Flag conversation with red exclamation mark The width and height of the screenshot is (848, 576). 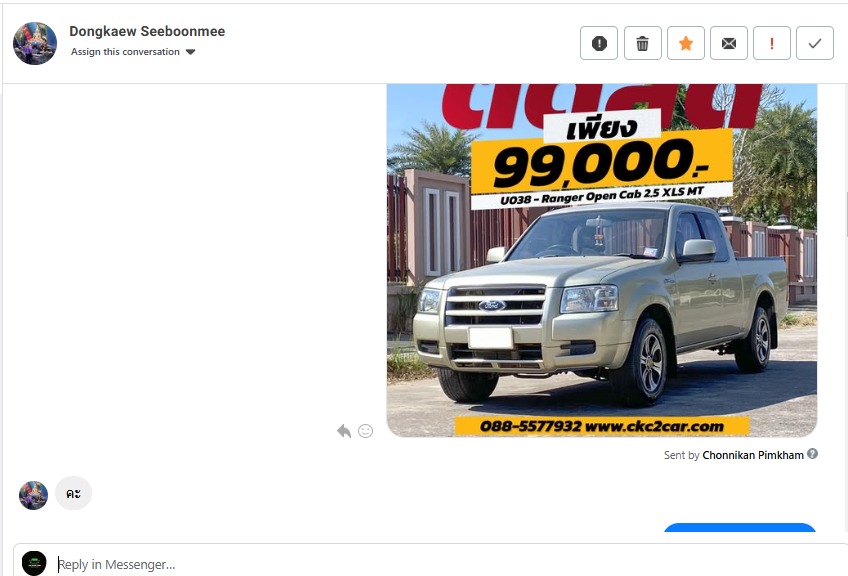[x=772, y=43]
